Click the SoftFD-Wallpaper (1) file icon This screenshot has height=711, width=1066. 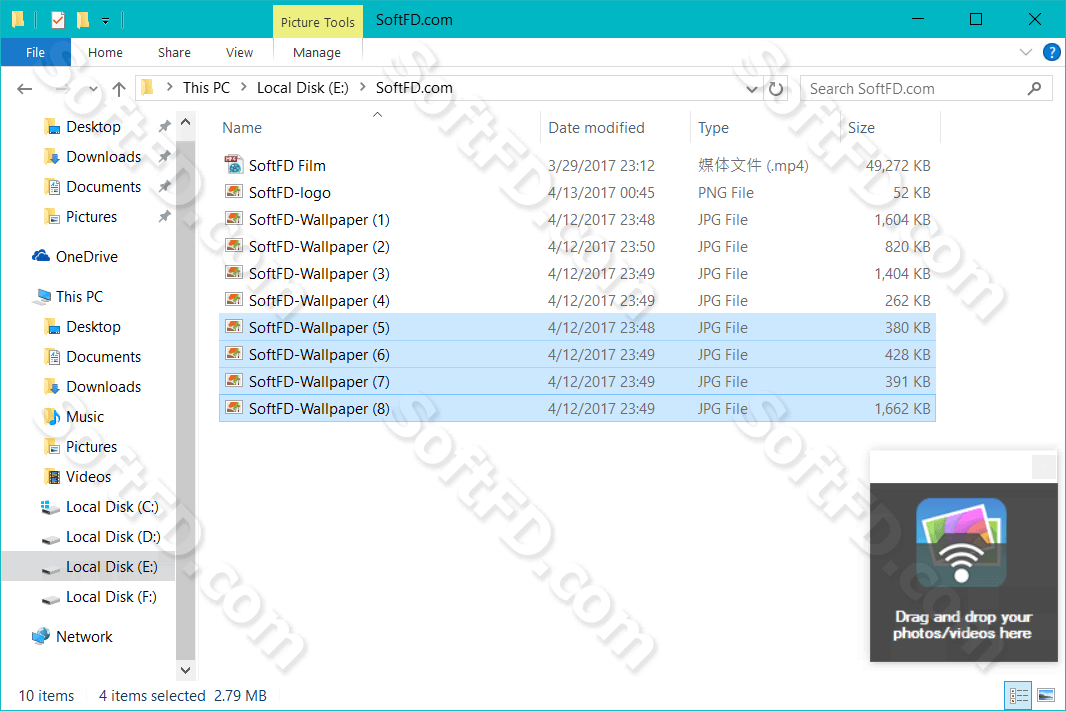[233, 219]
